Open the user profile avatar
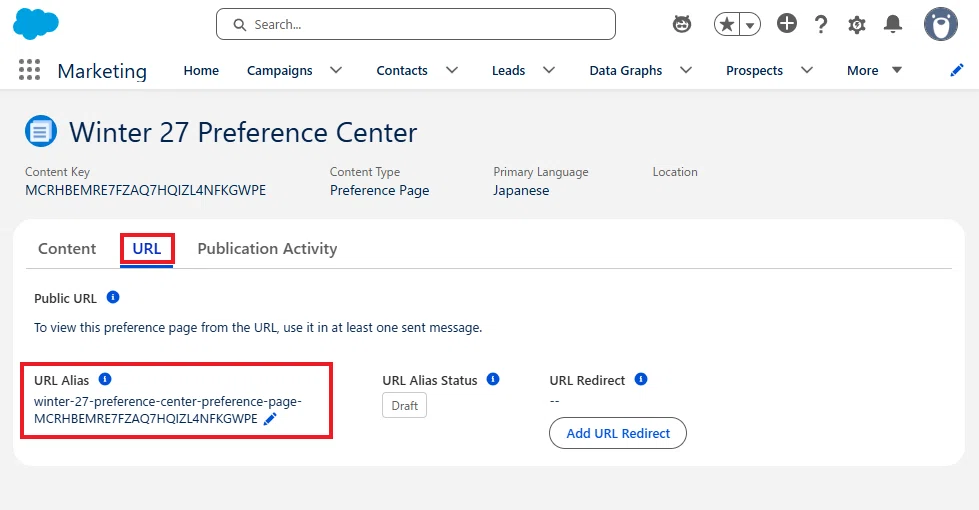The height and width of the screenshot is (510, 979). [941, 24]
